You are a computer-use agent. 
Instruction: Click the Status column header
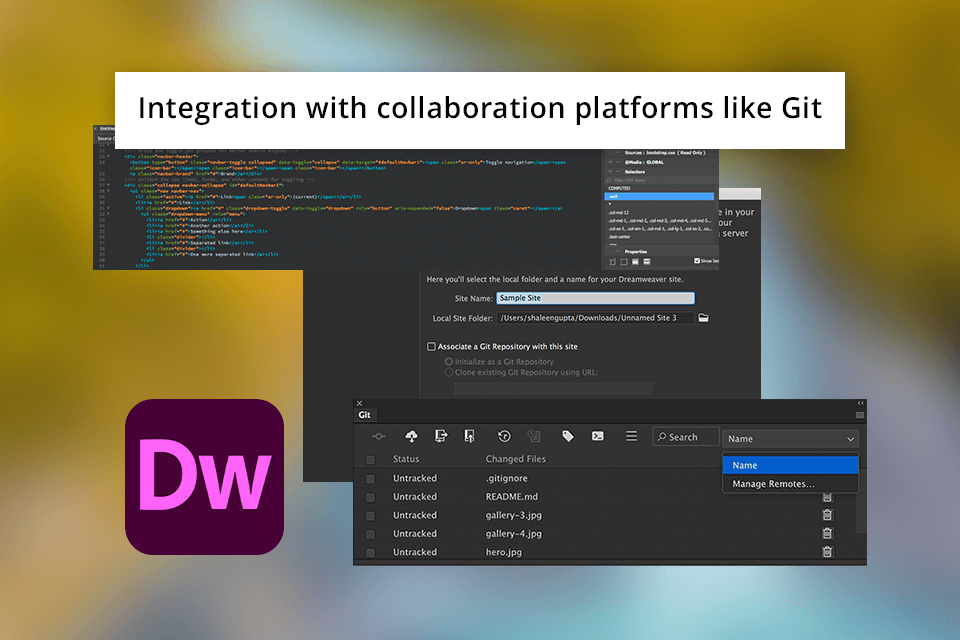click(406, 459)
